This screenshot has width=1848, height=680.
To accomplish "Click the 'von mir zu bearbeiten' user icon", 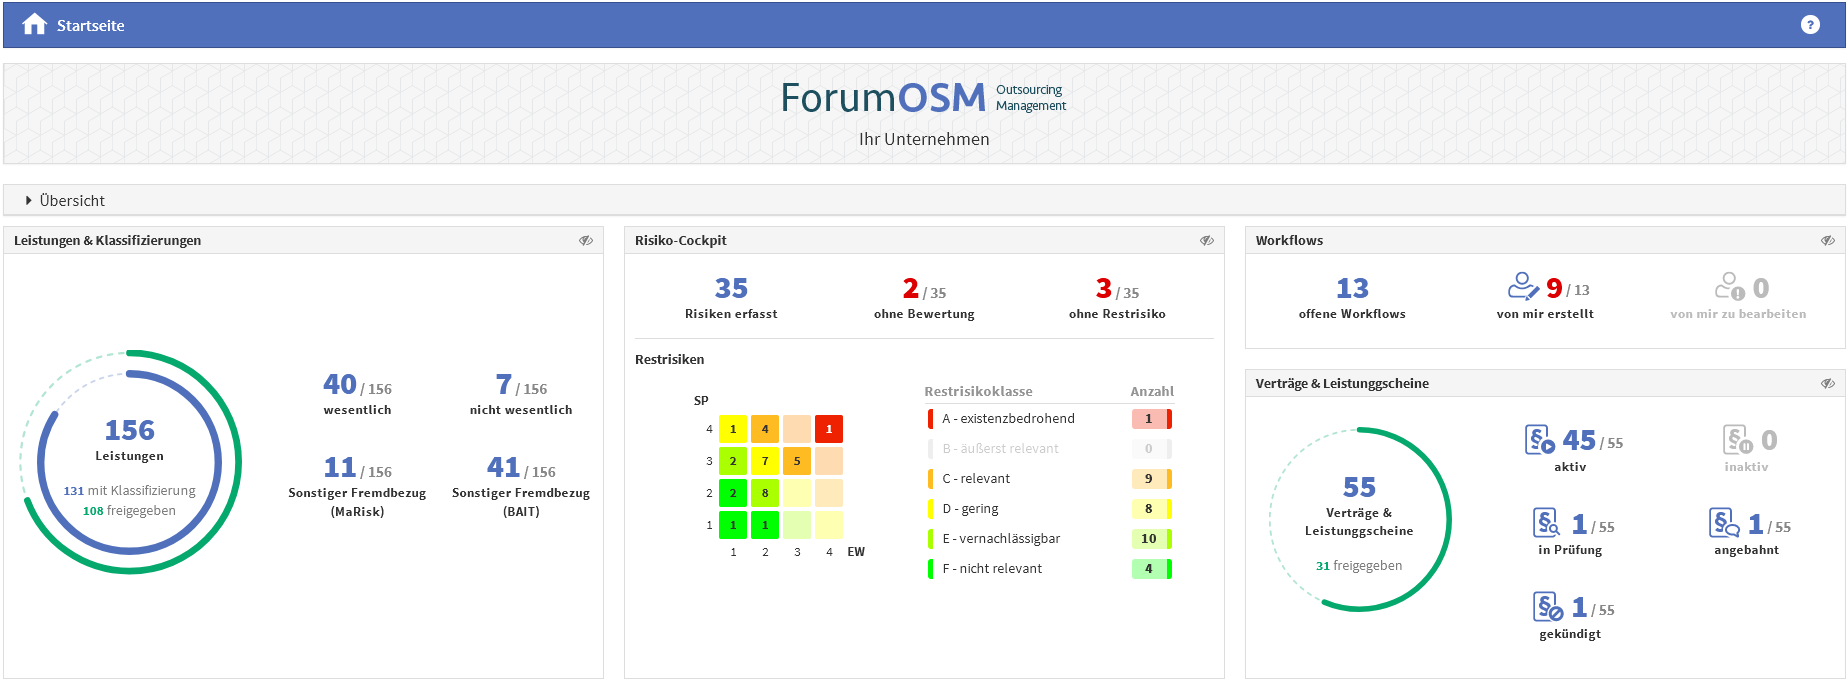I will (x=1730, y=287).
